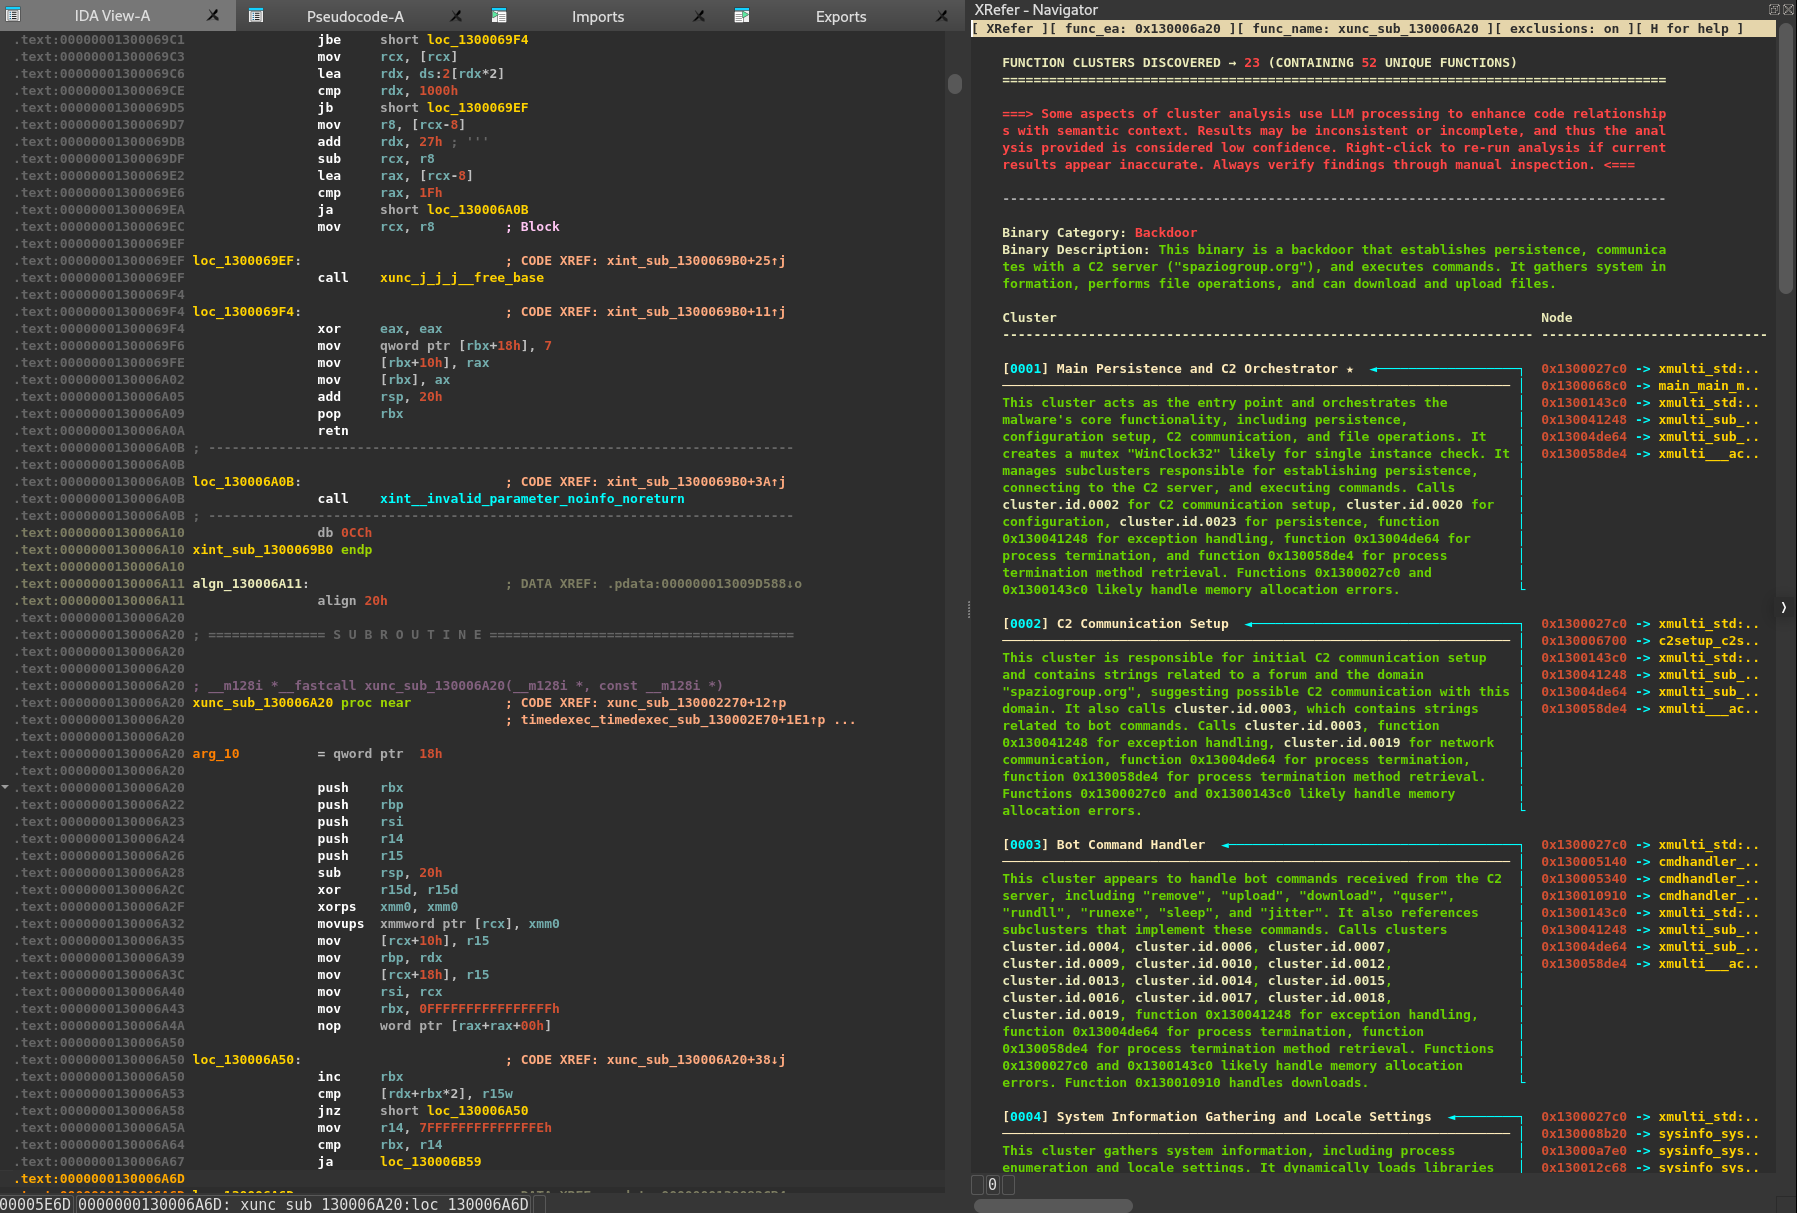Select cluster [0002] C2 Communication Setup
The width and height of the screenshot is (1797, 1213).
1116,624
